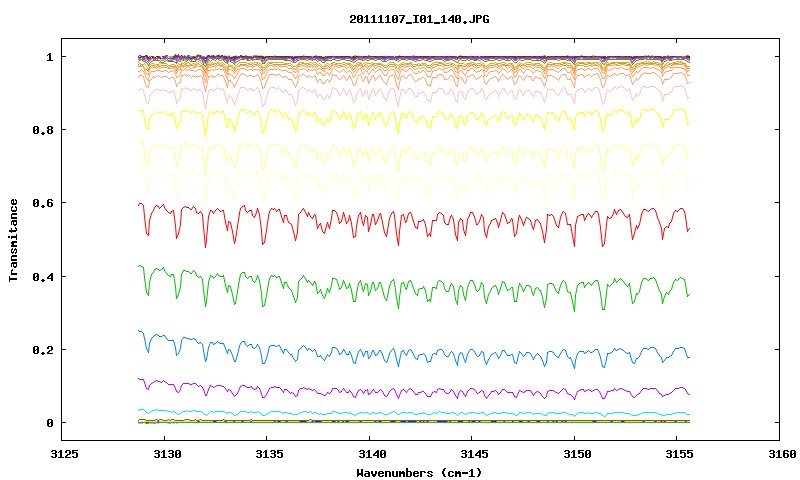Click x-axis tick label 3140
The height and width of the screenshot is (480, 800).
[371, 454]
